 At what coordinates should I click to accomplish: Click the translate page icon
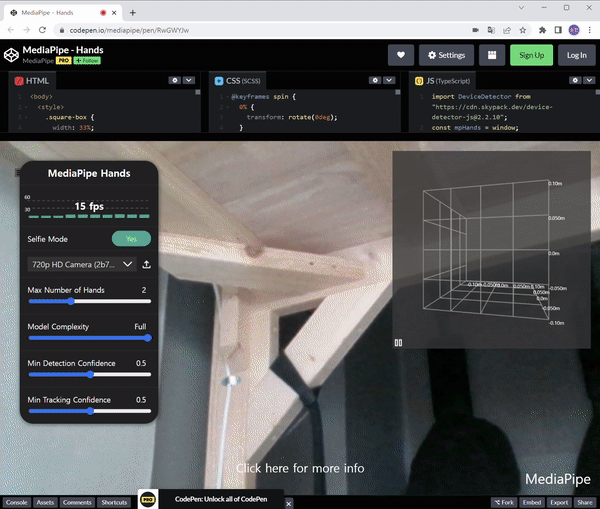491,30
